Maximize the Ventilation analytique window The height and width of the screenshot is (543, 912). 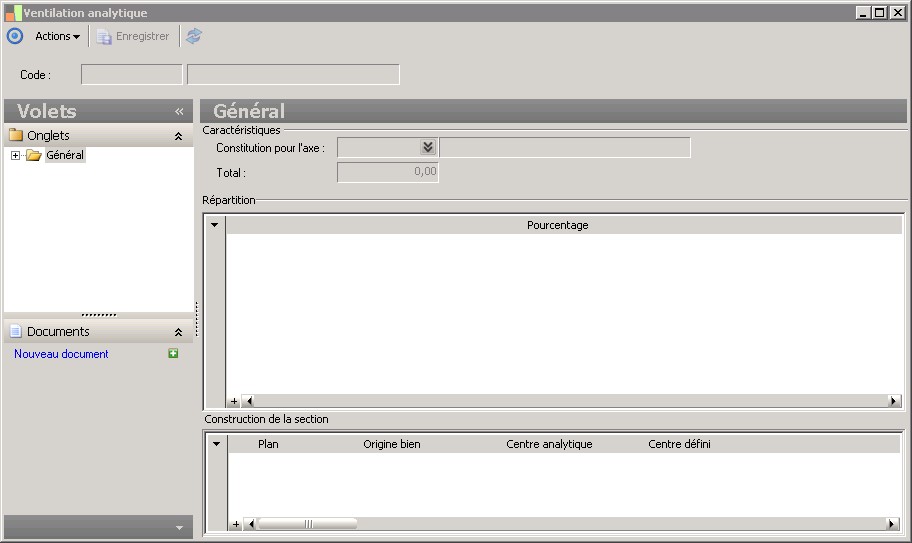pos(880,13)
